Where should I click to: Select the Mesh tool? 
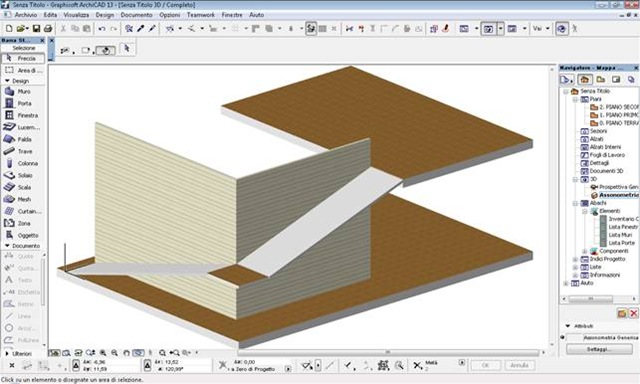coord(23,199)
